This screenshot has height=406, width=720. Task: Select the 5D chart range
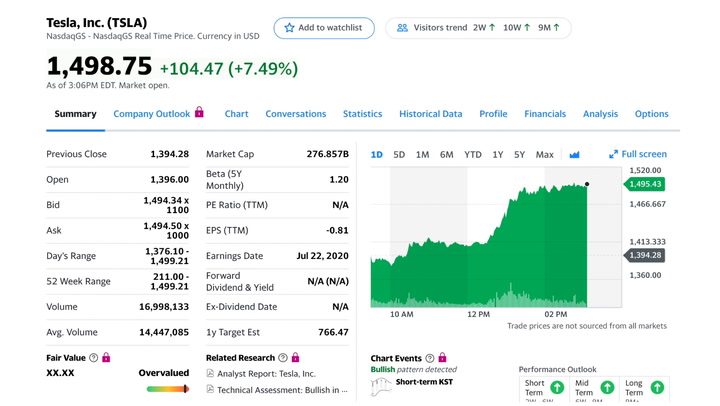pyautogui.click(x=399, y=155)
